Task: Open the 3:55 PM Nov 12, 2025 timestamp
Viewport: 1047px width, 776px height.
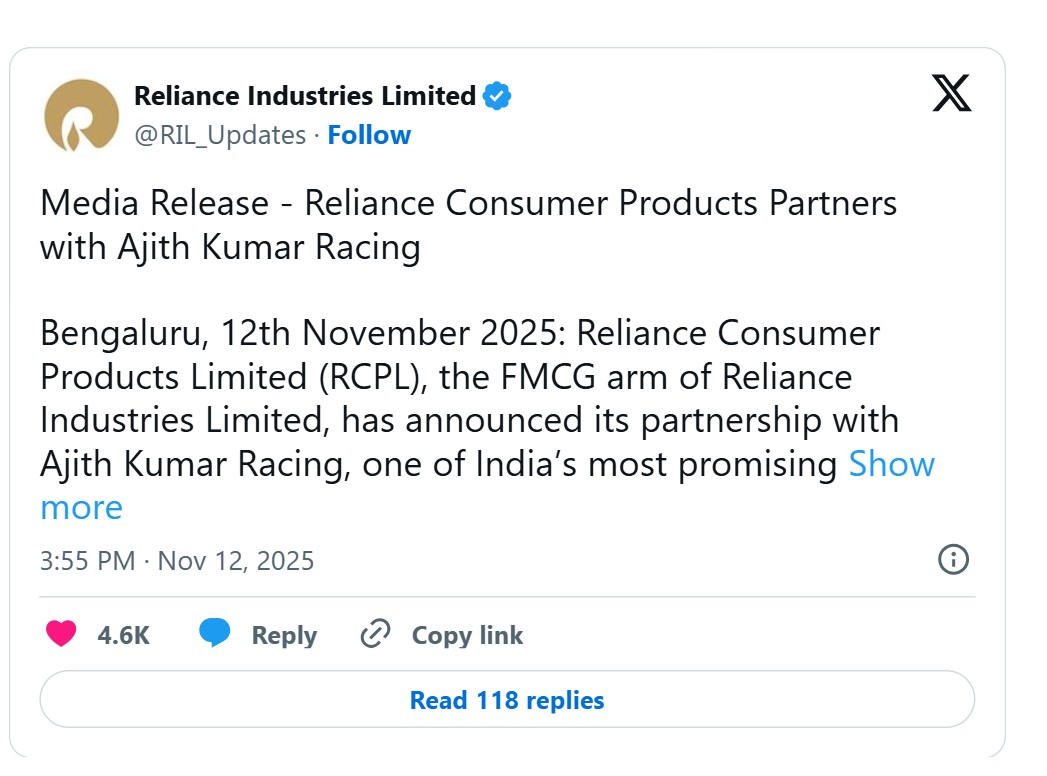Action: [x=177, y=561]
